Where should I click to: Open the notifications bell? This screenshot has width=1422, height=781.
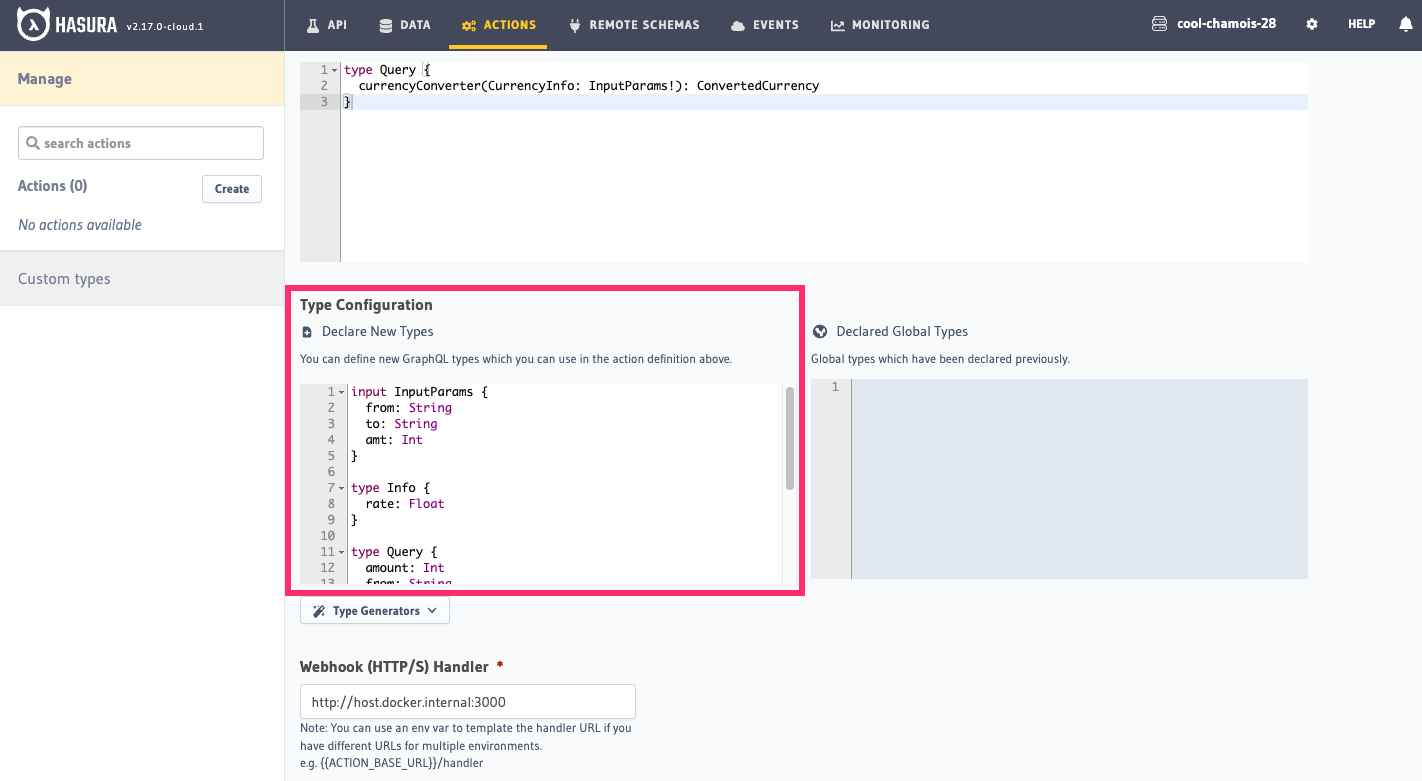click(1405, 24)
